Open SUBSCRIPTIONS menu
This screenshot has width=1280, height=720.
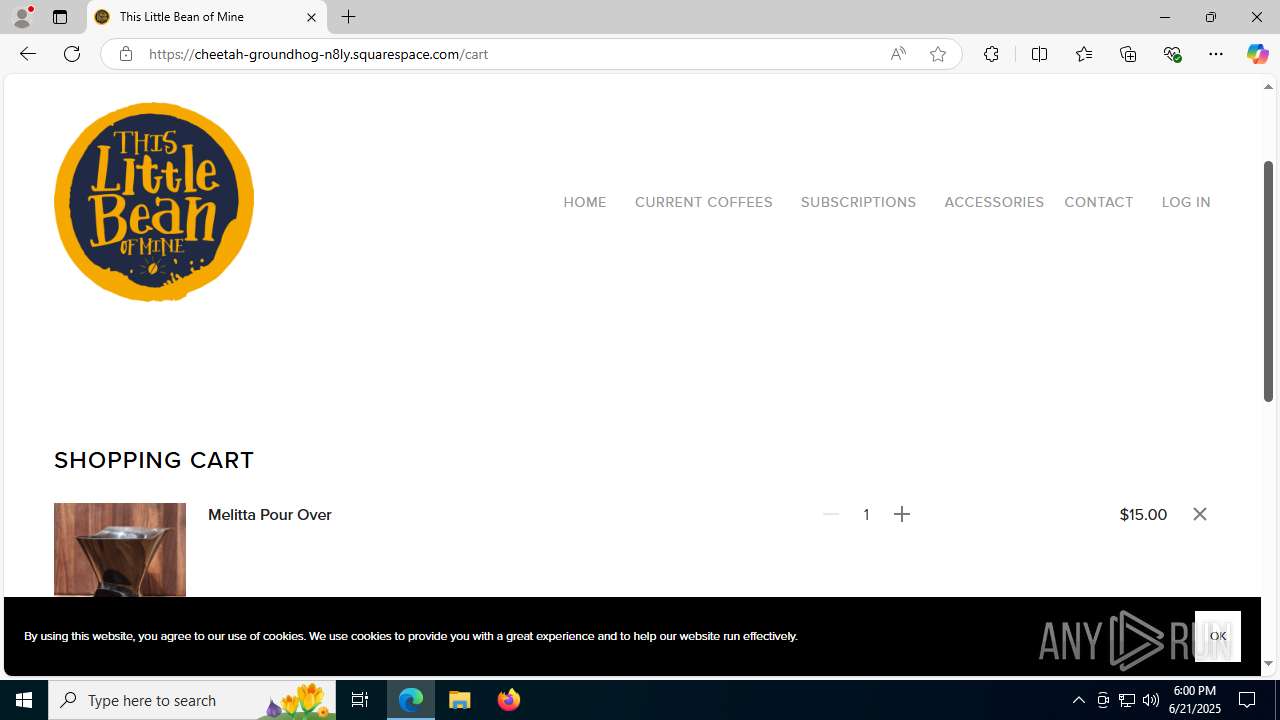[x=858, y=202]
